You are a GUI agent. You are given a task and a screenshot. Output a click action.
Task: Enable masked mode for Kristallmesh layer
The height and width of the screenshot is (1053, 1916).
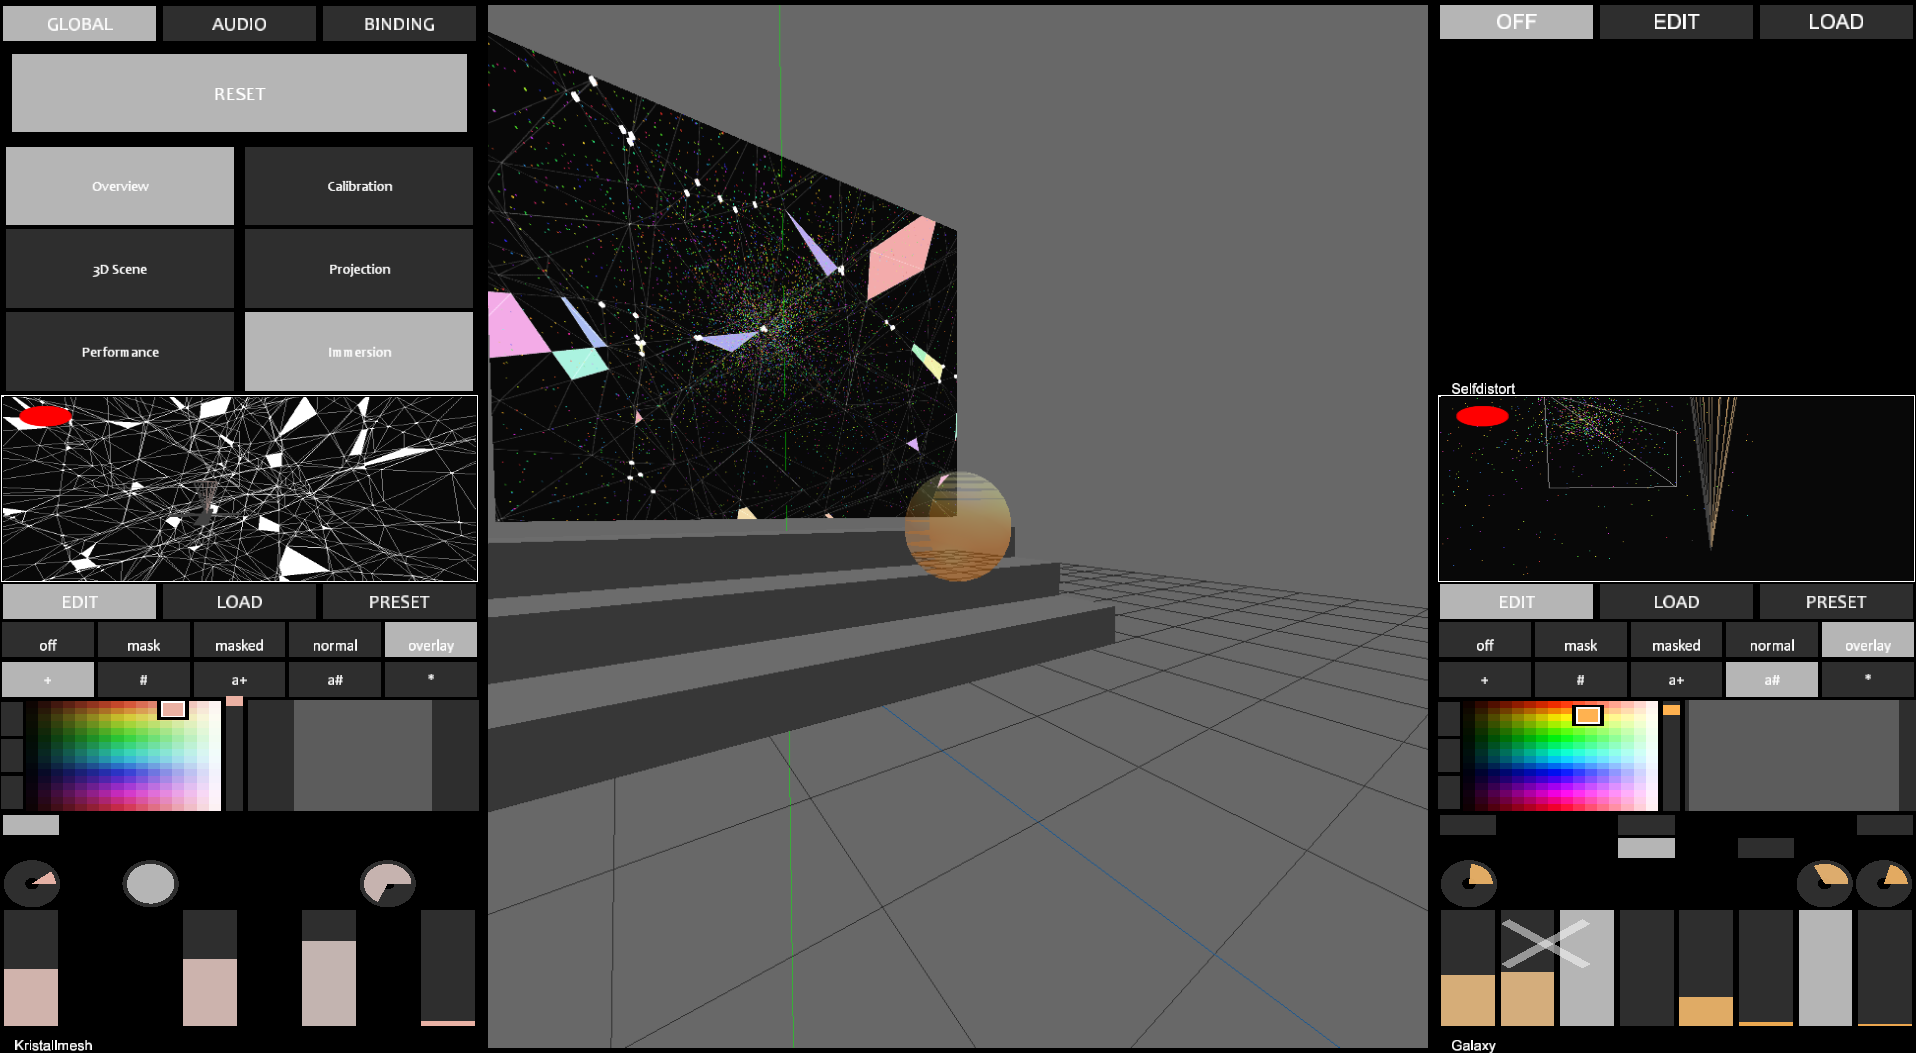239,645
